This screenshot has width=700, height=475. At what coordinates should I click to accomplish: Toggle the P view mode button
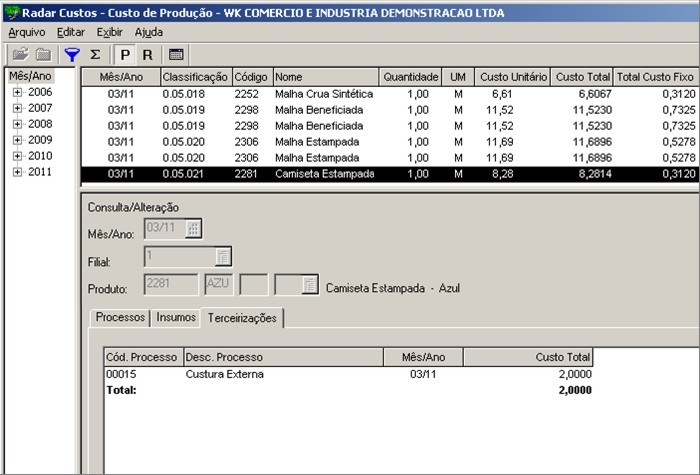pyautogui.click(x=125, y=55)
